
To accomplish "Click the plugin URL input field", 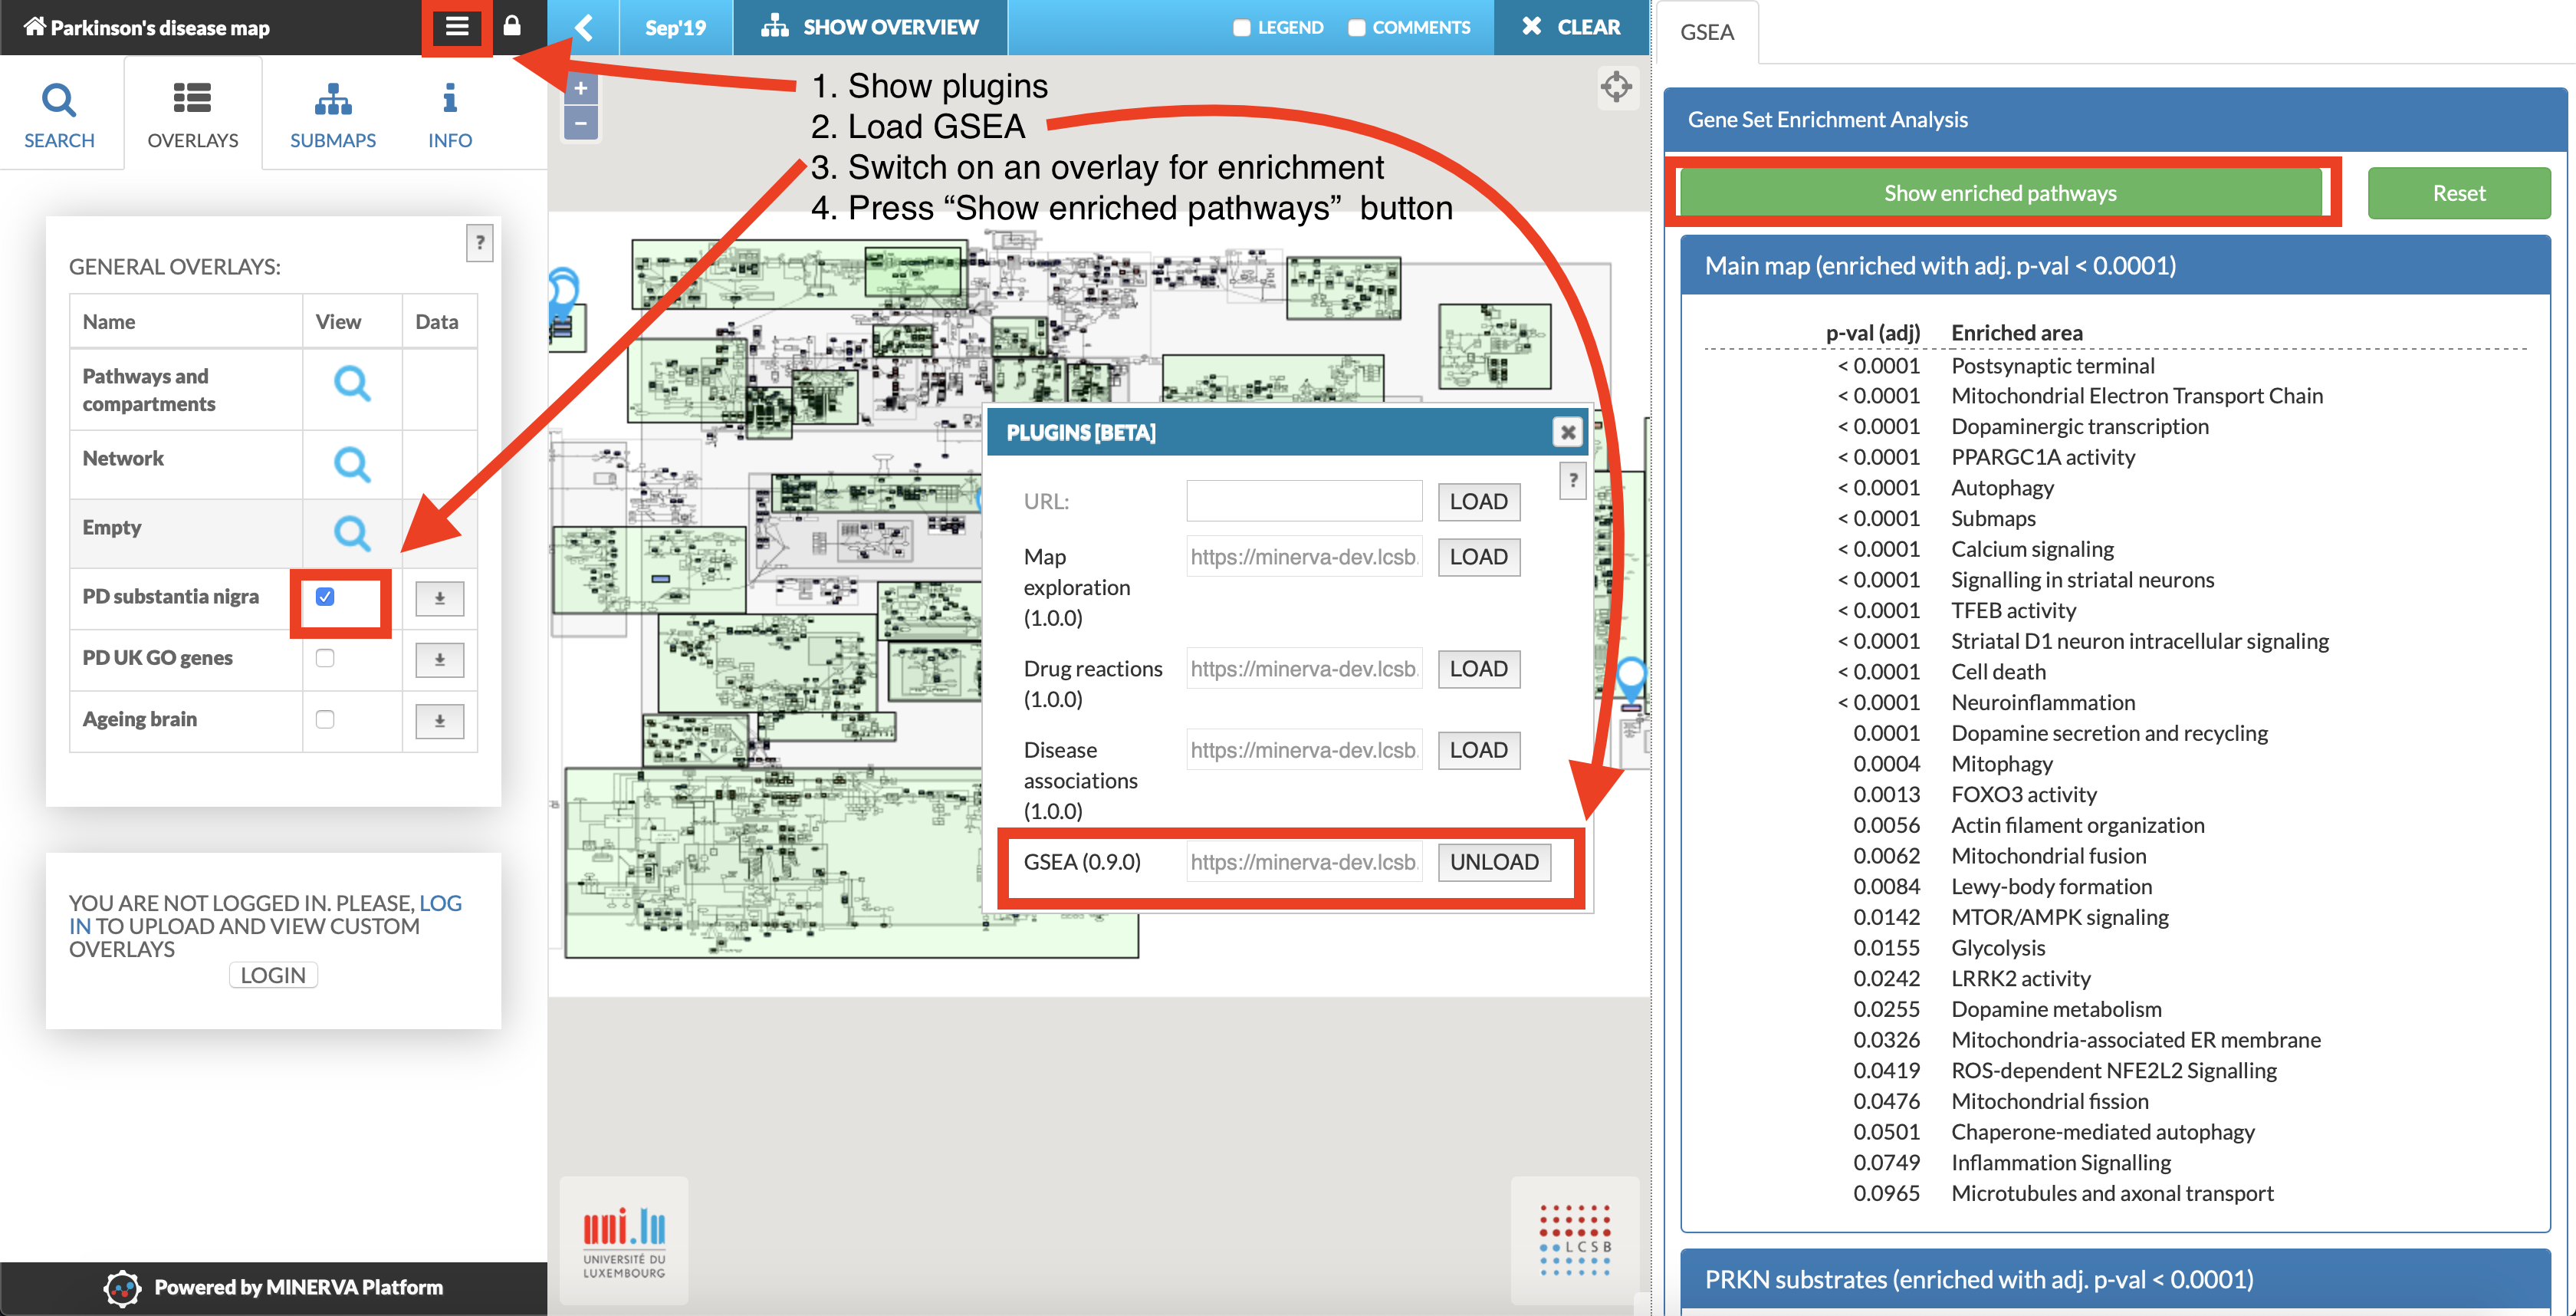I will point(1303,501).
